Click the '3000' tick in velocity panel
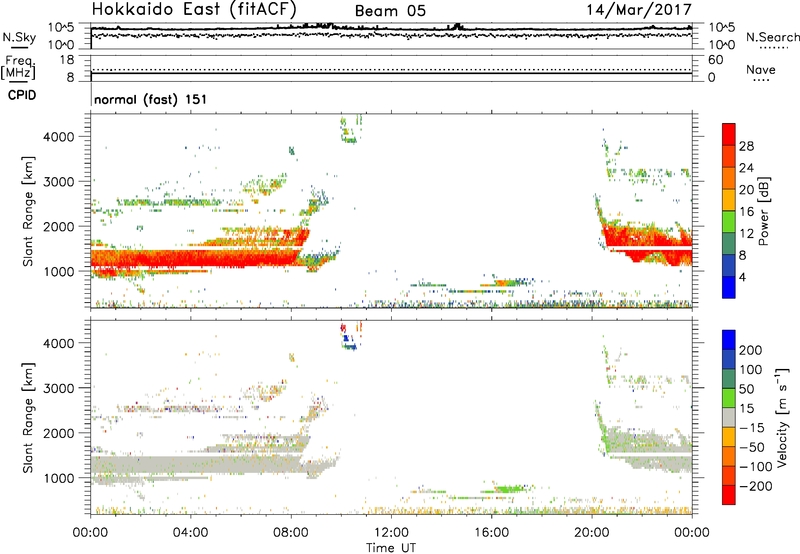 point(58,388)
